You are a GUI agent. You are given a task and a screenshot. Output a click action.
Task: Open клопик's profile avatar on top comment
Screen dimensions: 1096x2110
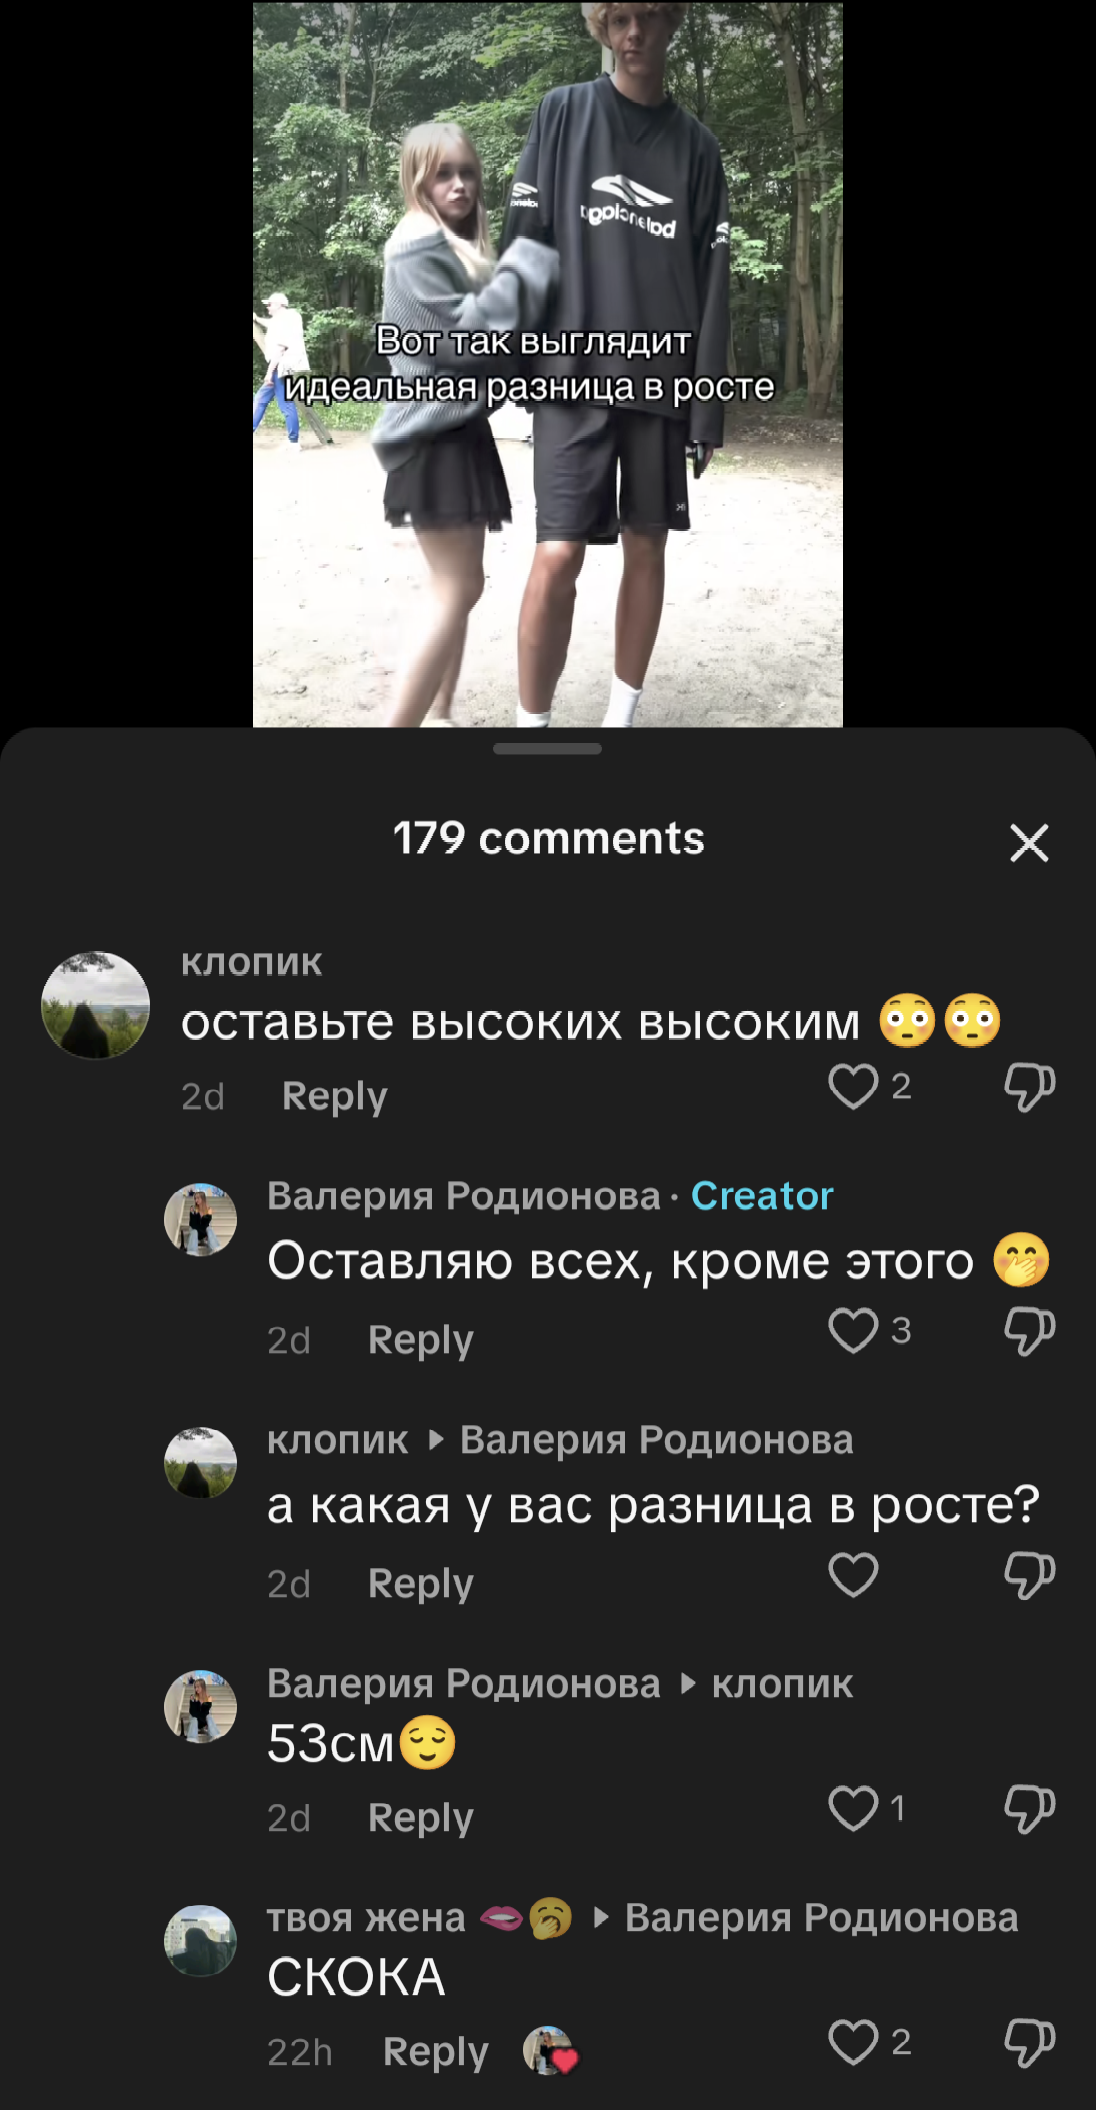click(95, 1005)
